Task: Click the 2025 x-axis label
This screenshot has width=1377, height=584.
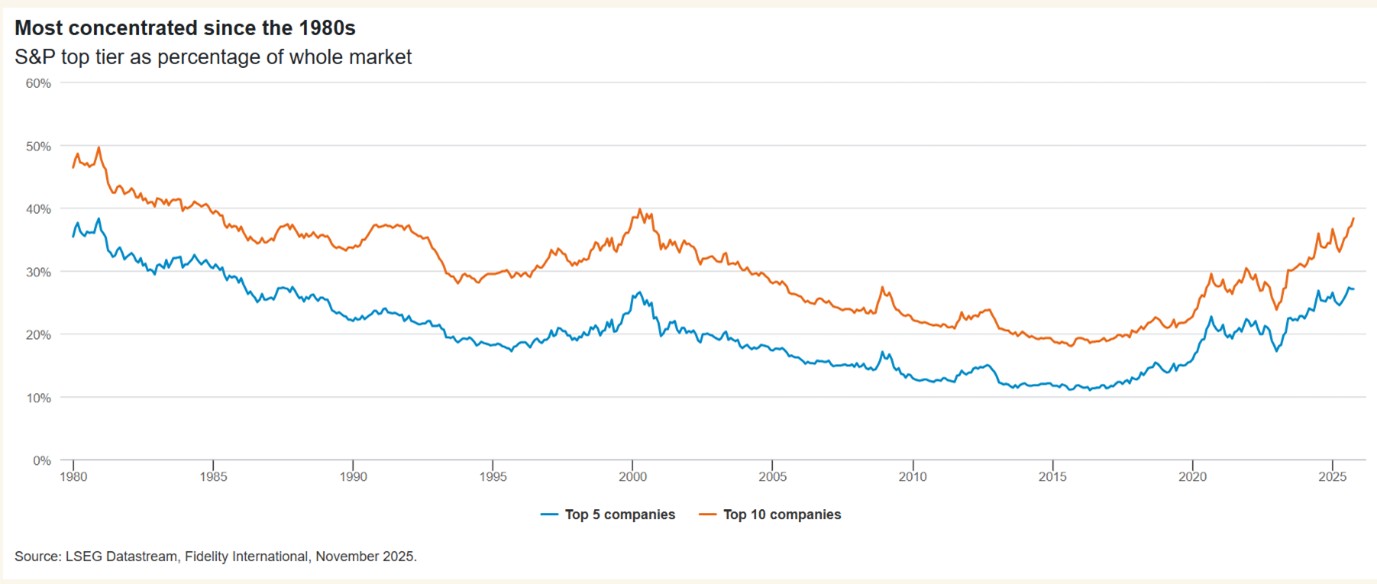Action: [x=1331, y=477]
